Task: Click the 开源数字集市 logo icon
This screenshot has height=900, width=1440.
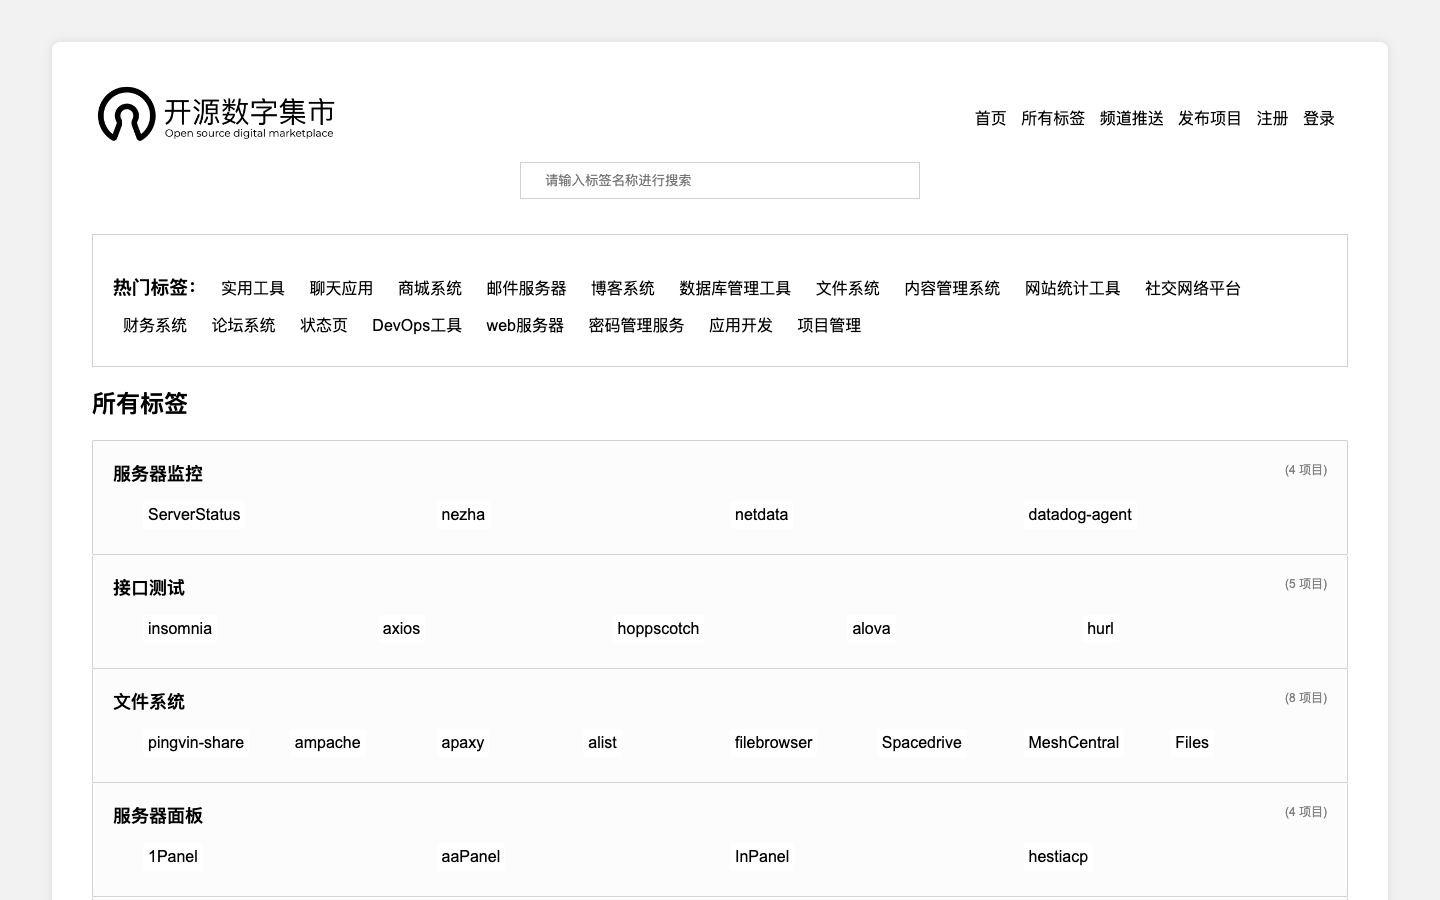Action: [x=125, y=114]
